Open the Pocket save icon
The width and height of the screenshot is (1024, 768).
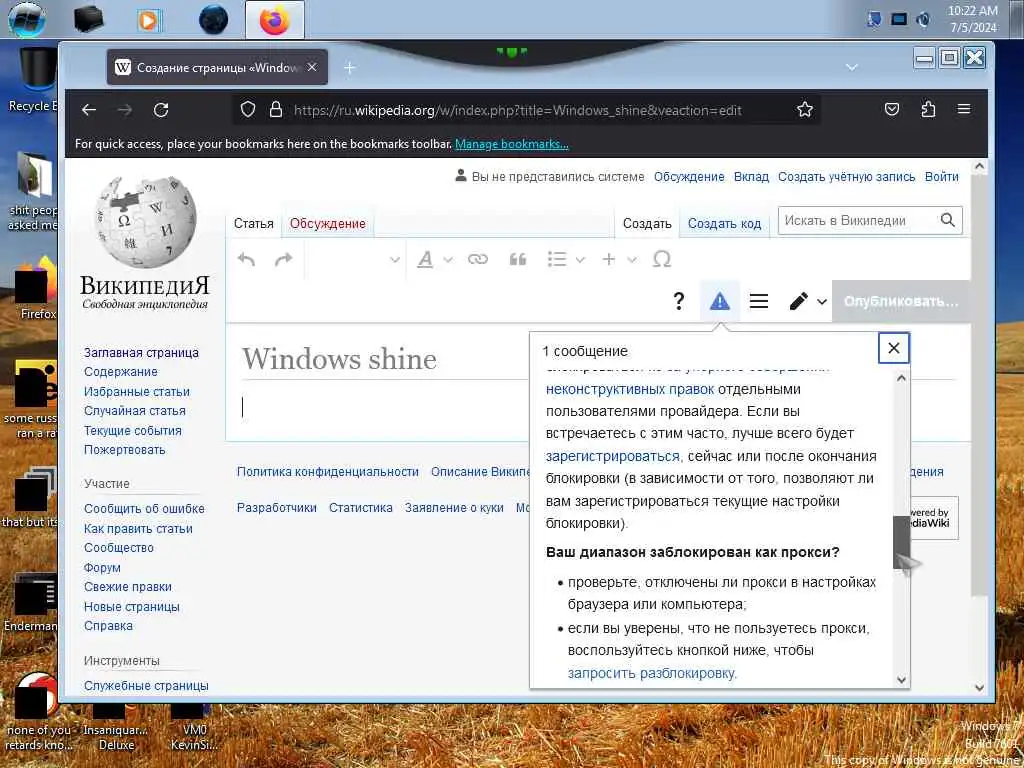tap(892, 109)
